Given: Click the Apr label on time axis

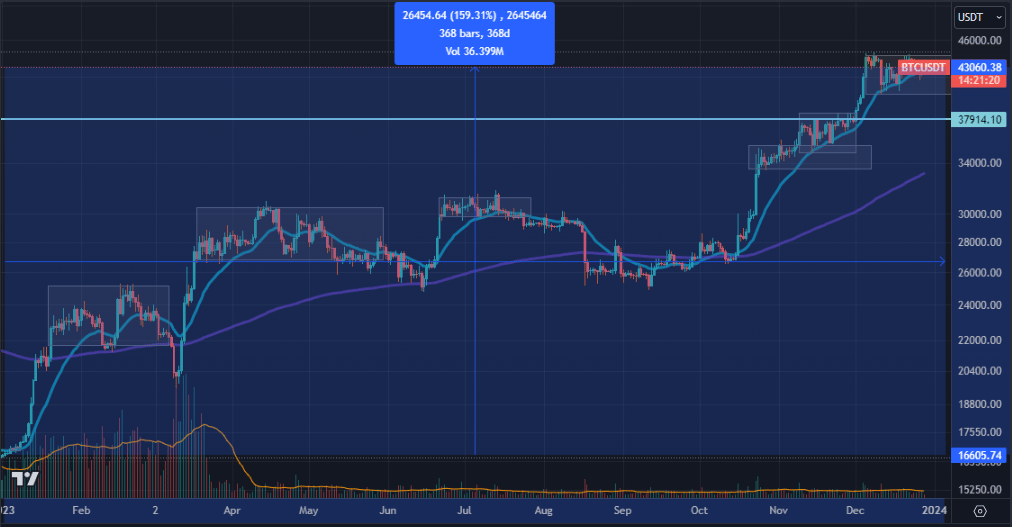Looking at the screenshot, I should [x=232, y=510].
